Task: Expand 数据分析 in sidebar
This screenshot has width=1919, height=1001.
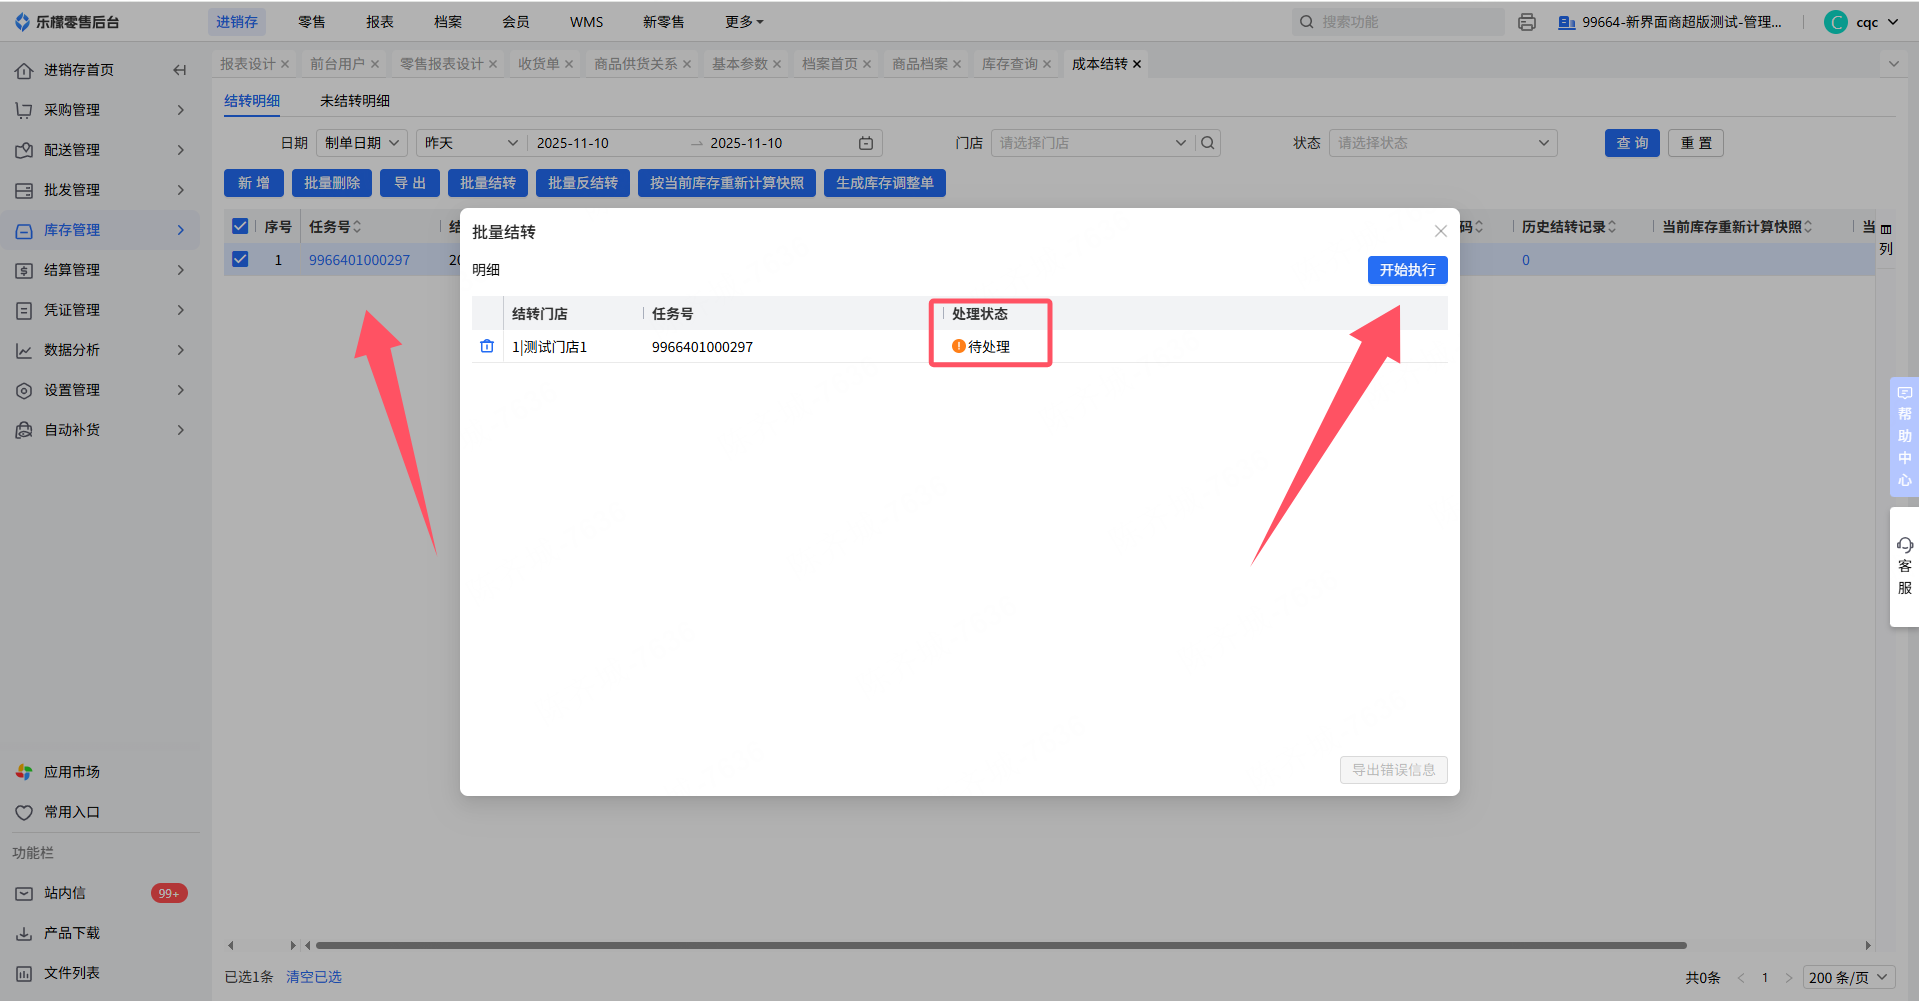Action: coord(100,350)
